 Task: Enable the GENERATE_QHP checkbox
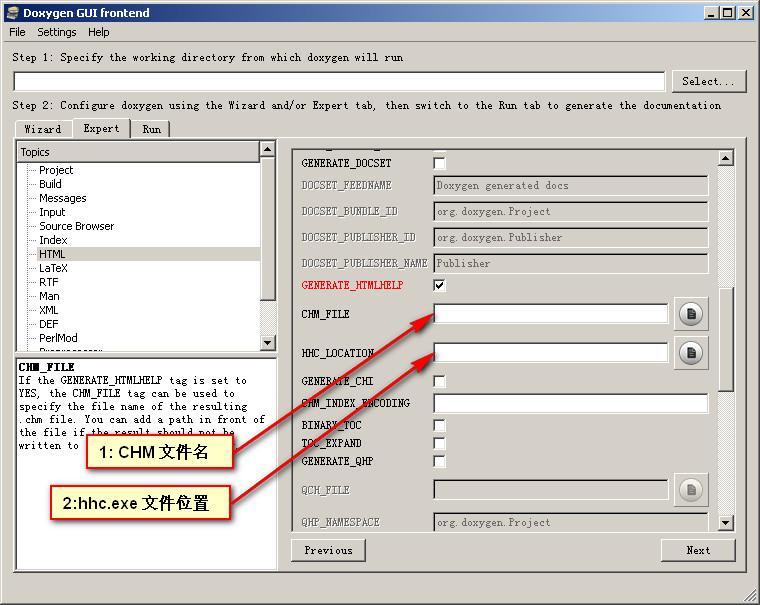(x=440, y=461)
